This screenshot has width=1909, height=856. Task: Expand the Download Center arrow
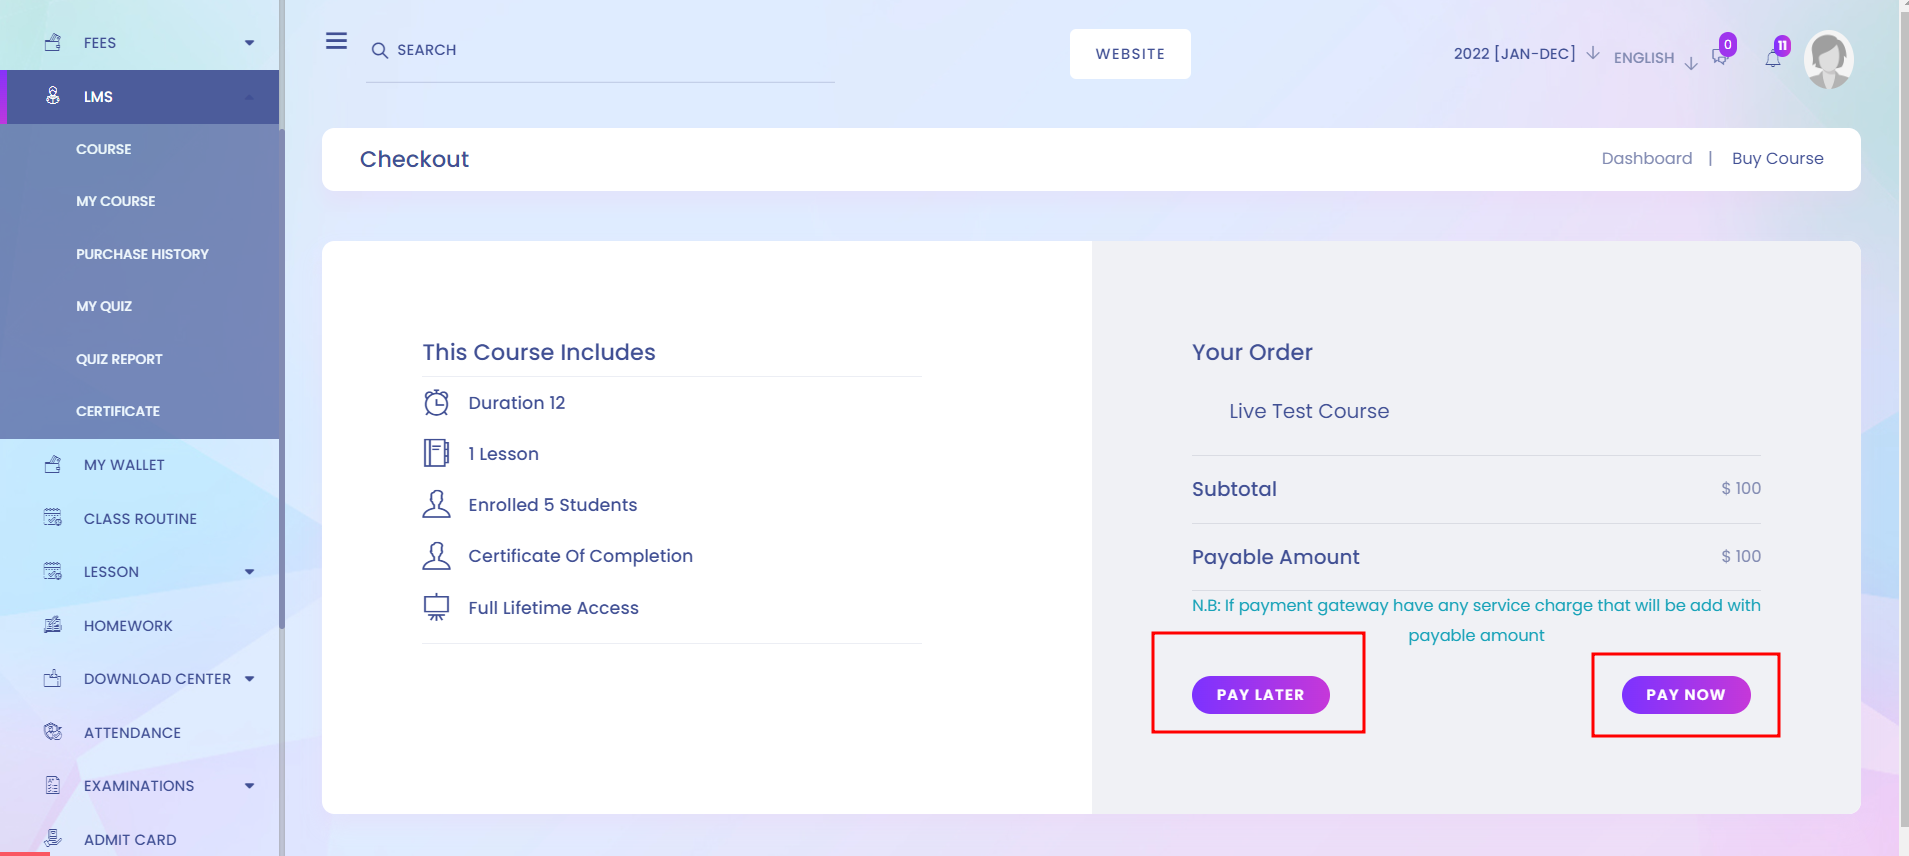[x=250, y=679]
